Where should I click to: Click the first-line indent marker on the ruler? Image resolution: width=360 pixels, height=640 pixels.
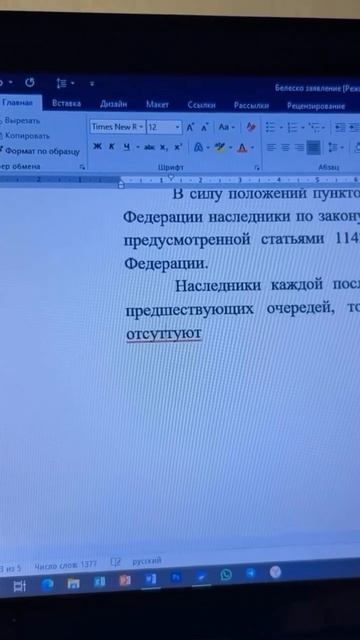pos(171,177)
